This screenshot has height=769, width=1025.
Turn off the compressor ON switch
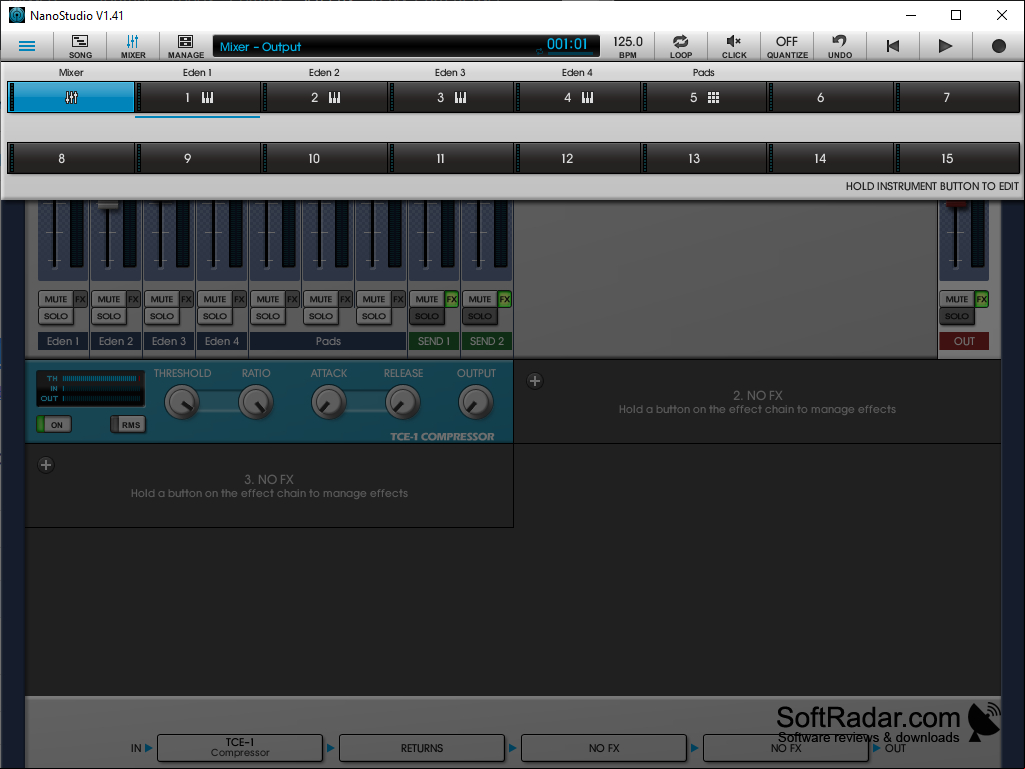54,424
